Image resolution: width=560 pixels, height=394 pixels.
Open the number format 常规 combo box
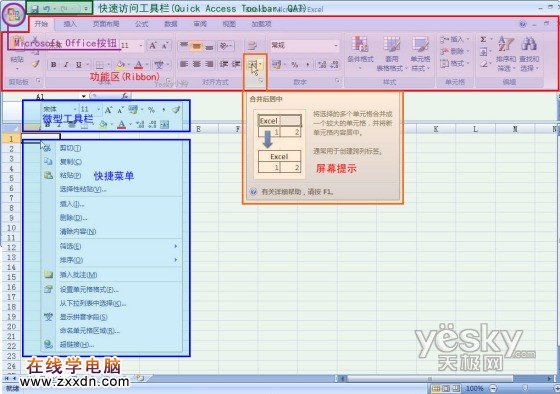(x=304, y=45)
